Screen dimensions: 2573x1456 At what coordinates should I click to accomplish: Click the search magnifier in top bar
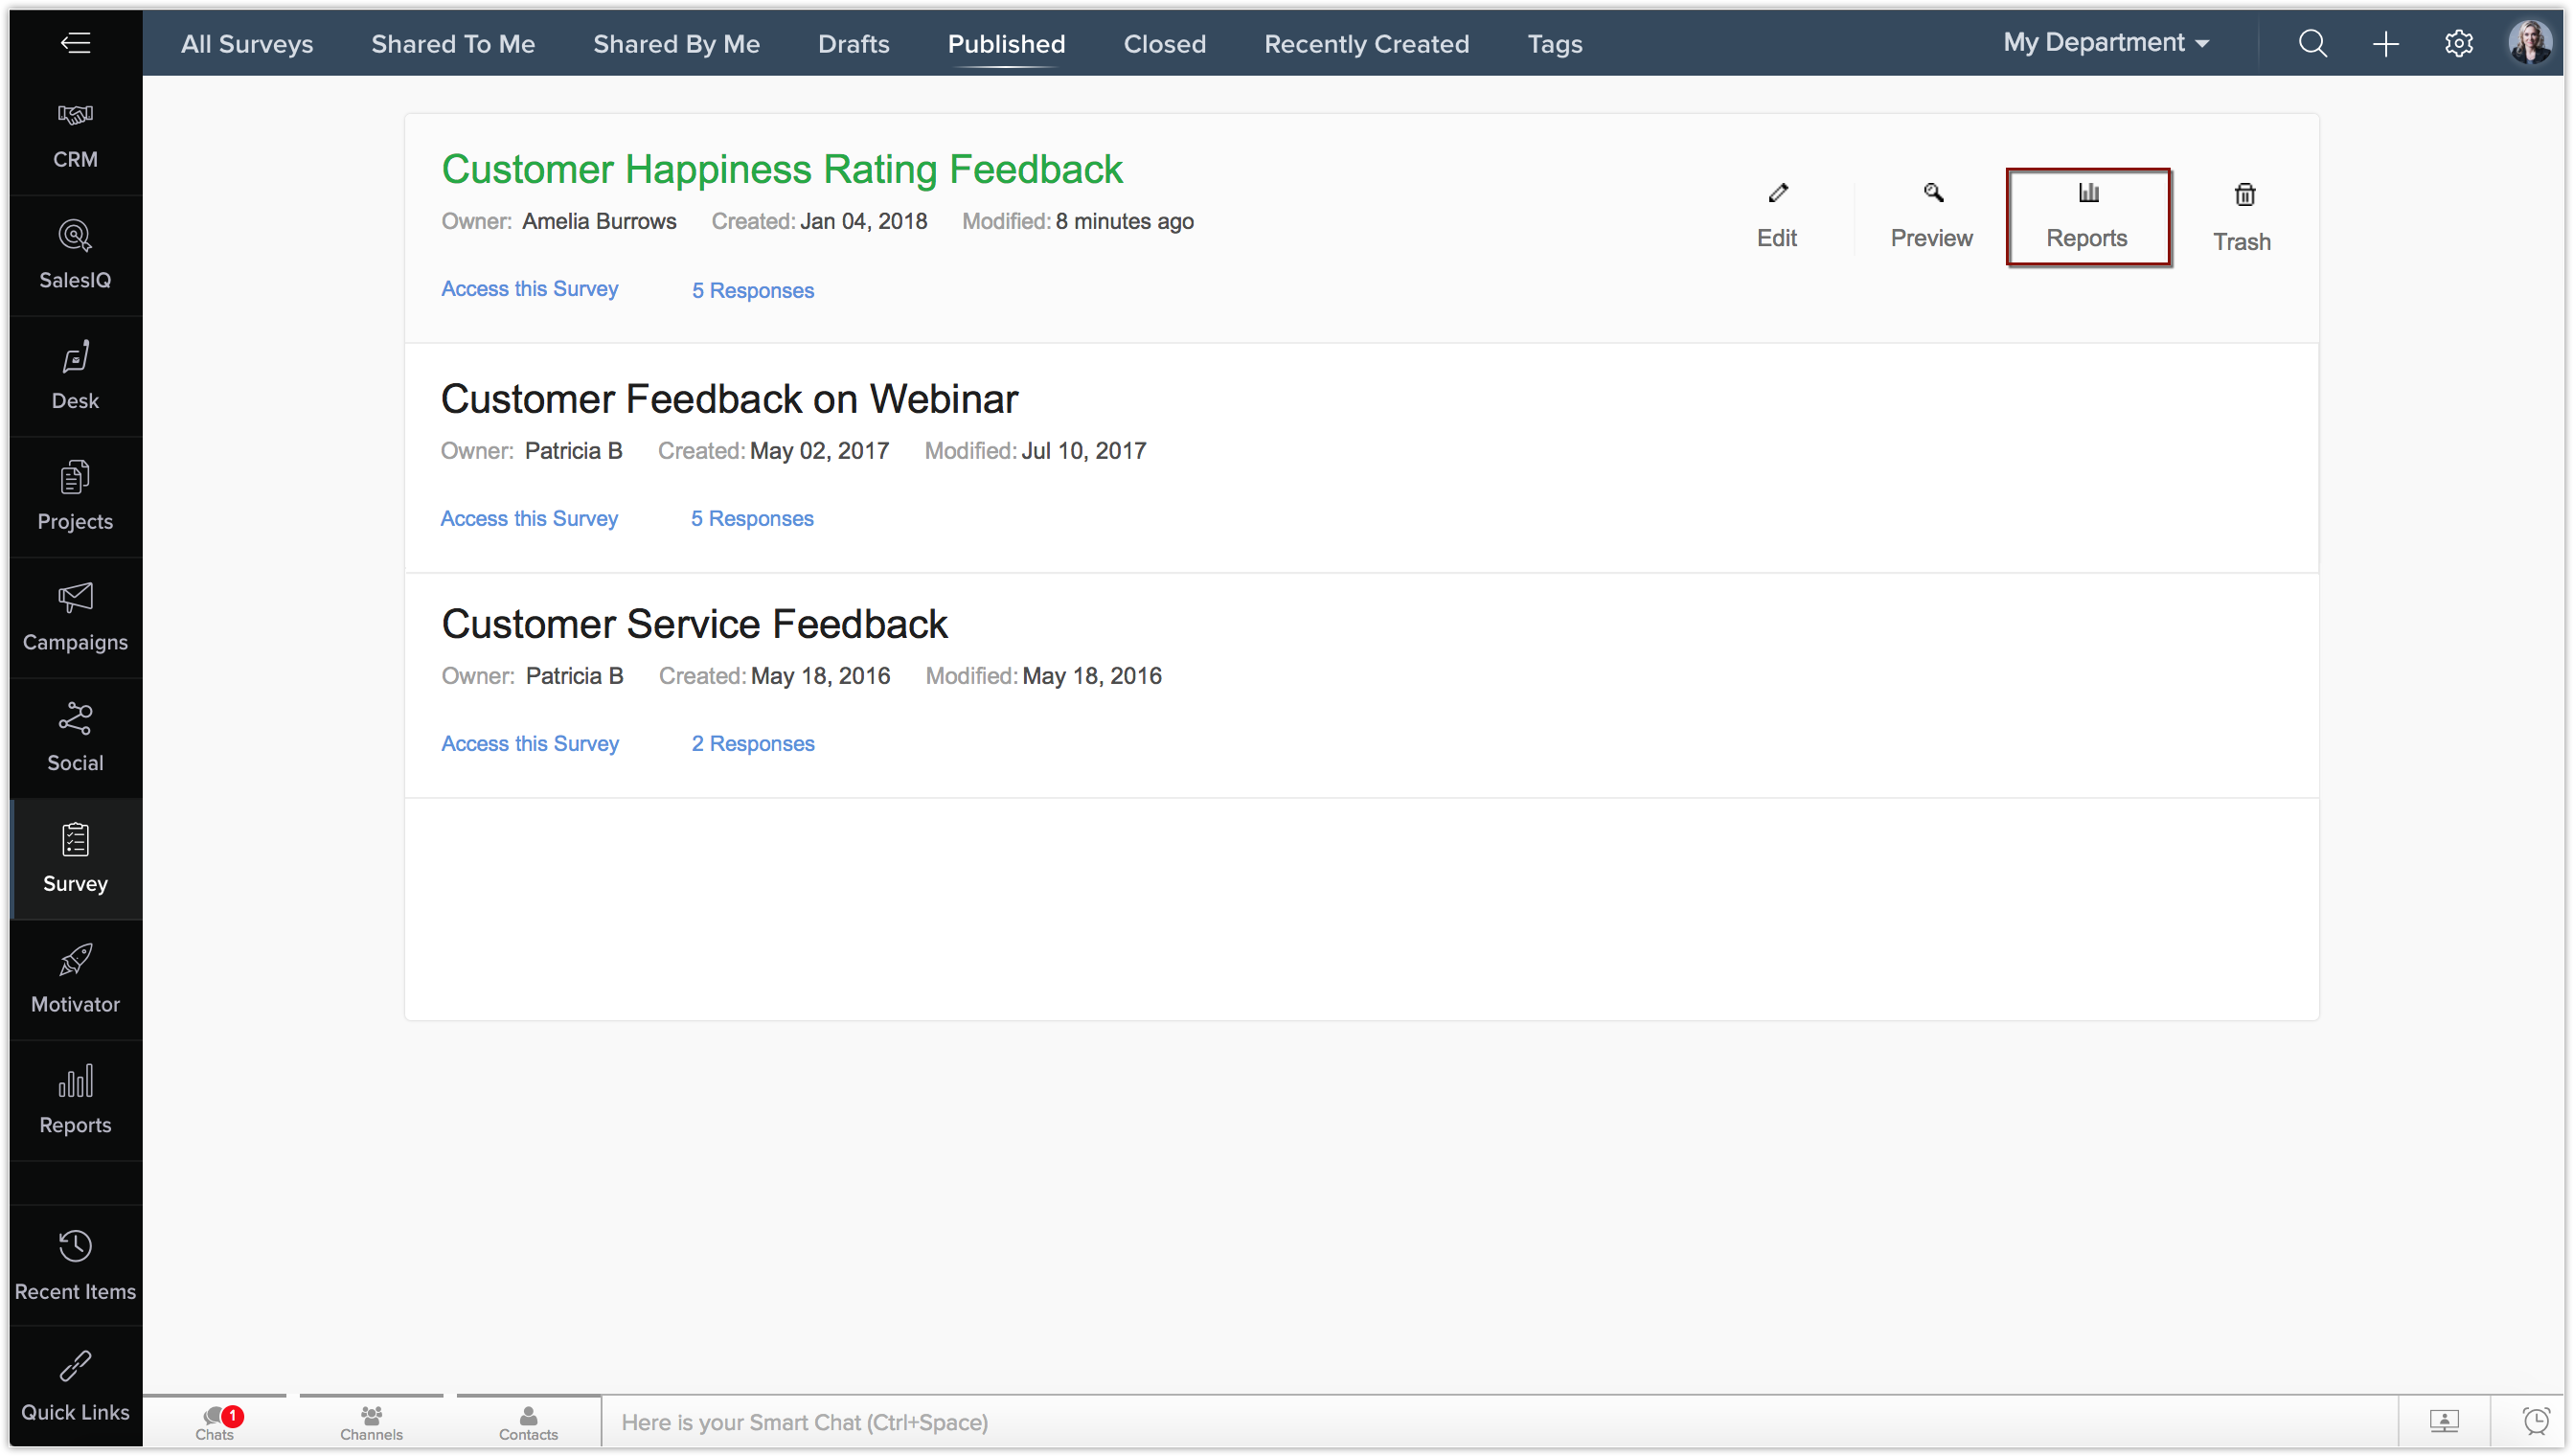2312,43
